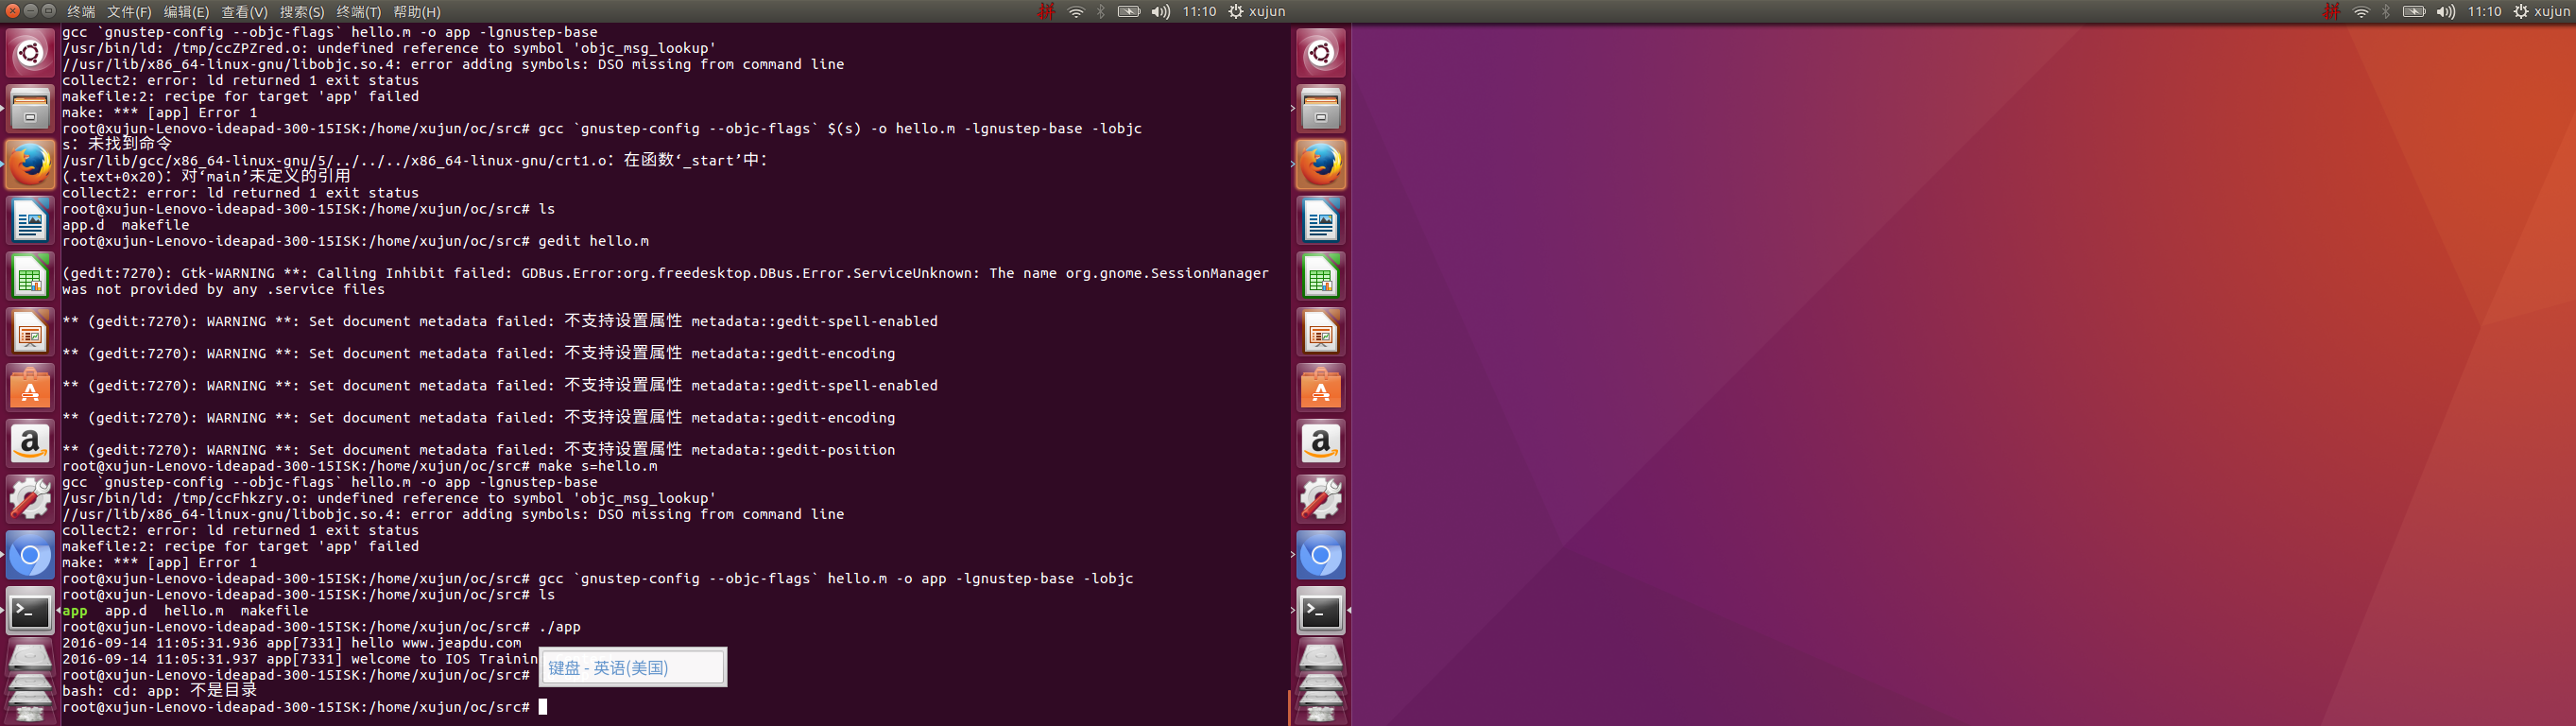Open LibreOffice Writer in launcher beside the terminal
This screenshot has height=726, width=2576.
tap(30, 220)
